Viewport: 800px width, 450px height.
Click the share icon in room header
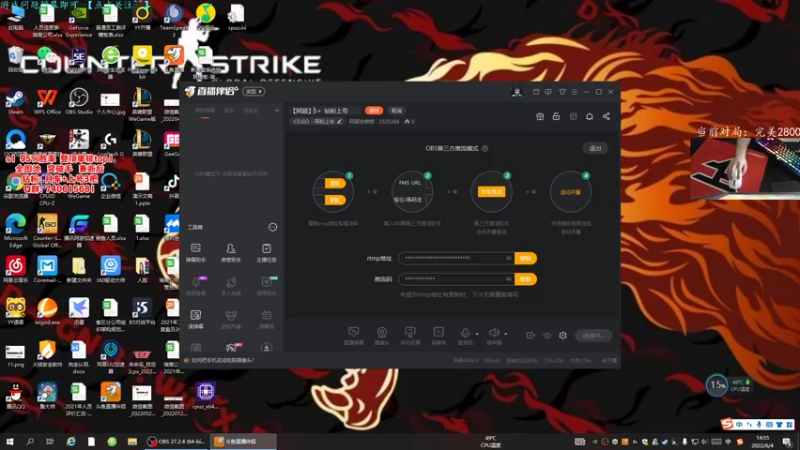point(606,116)
